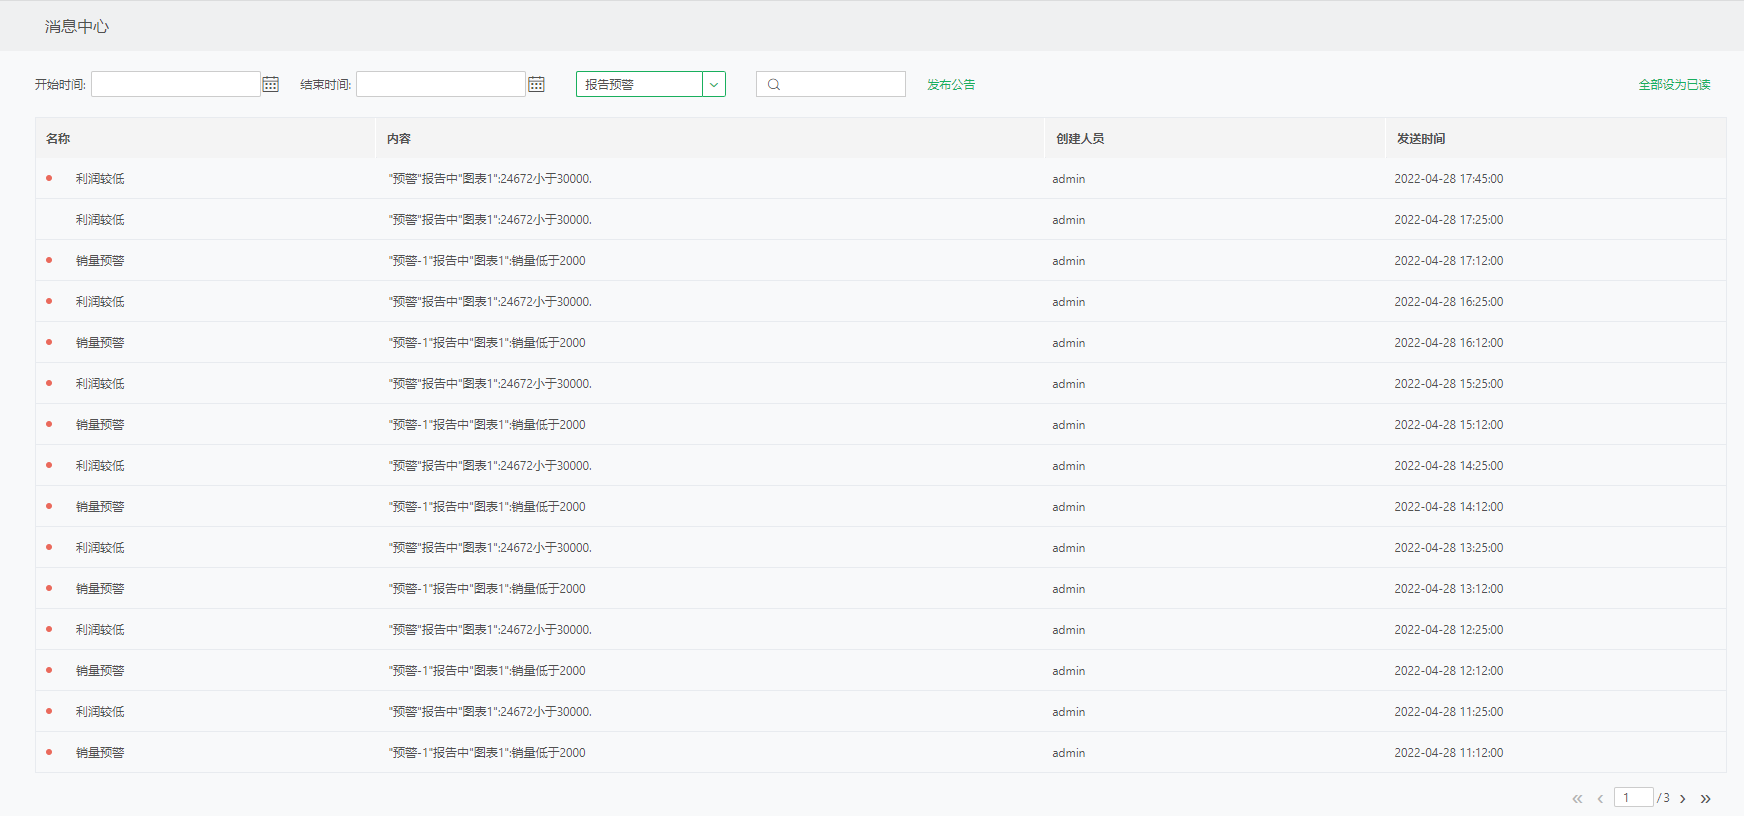Expand the 报告预警 dropdown arrow
This screenshot has height=816, width=1744.
click(714, 85)
